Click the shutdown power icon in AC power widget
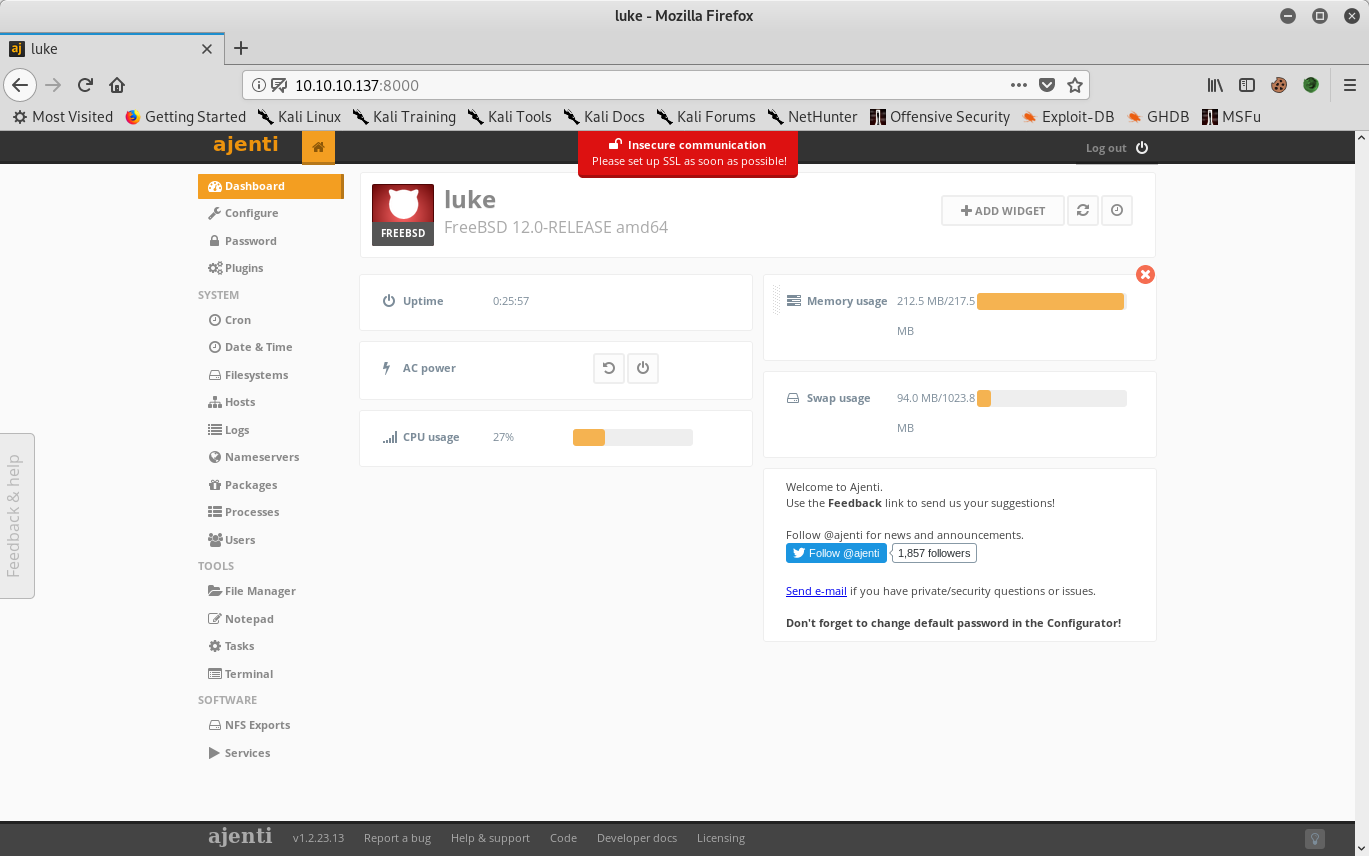1369x856 pixels. point(643,368)
